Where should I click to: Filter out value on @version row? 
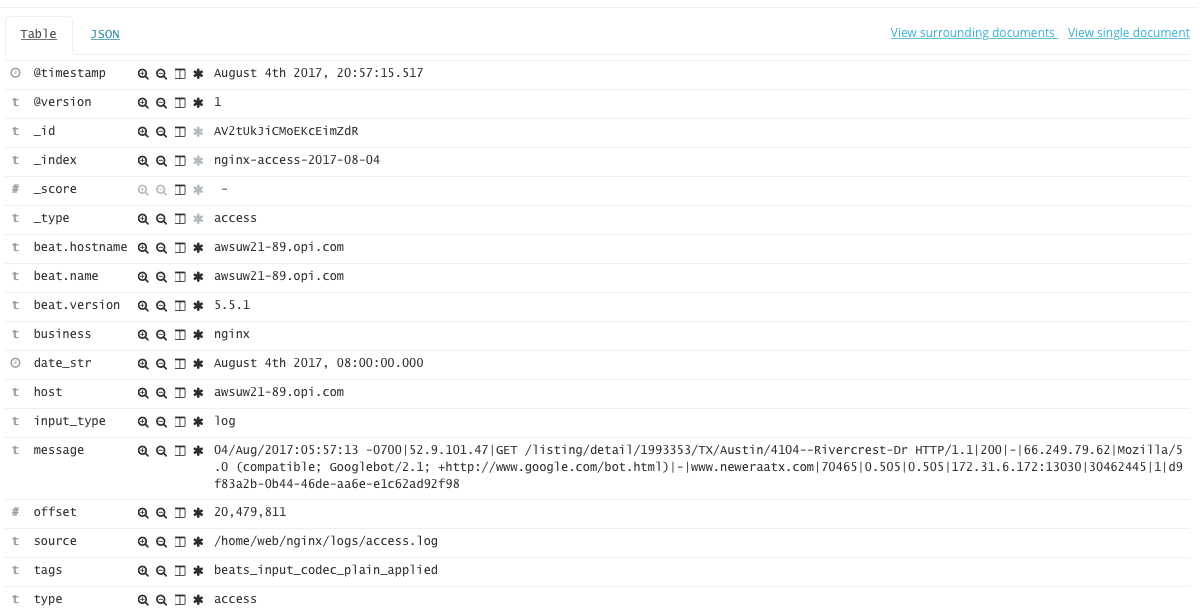(161, 103)
